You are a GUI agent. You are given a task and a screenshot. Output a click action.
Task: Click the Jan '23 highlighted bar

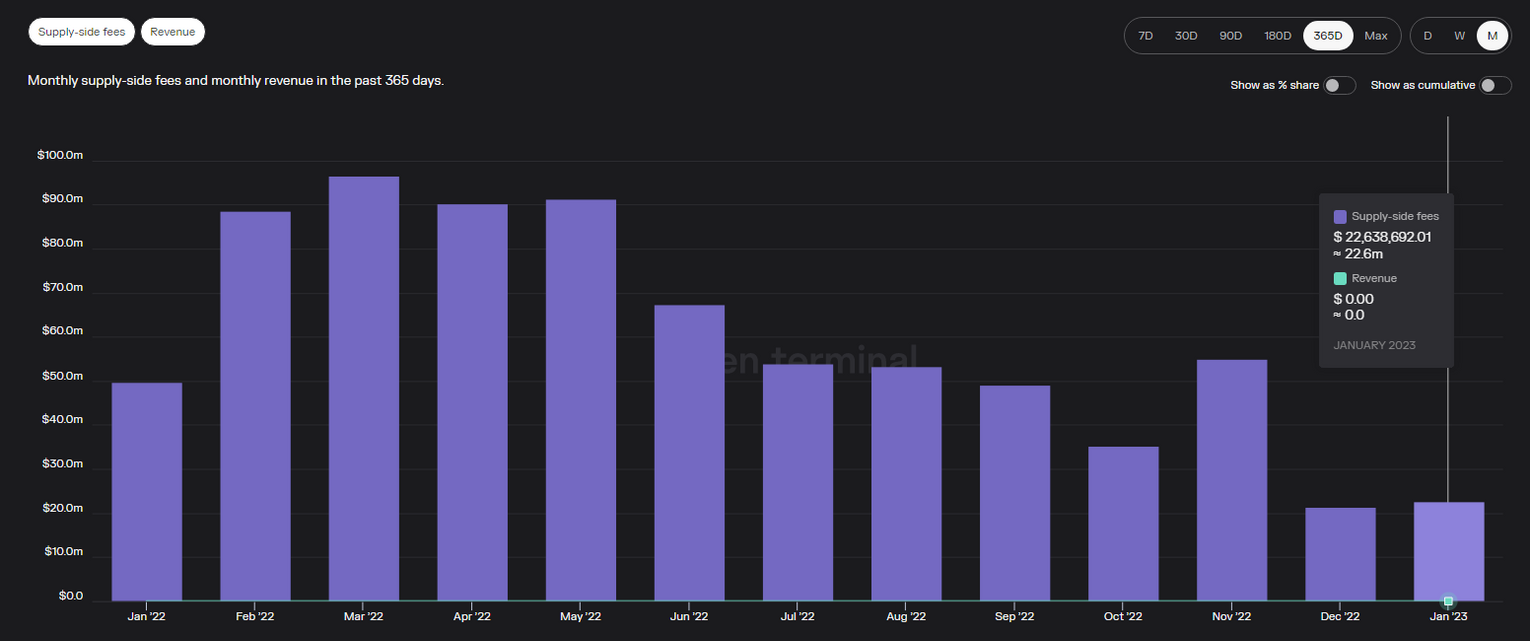1448,550
